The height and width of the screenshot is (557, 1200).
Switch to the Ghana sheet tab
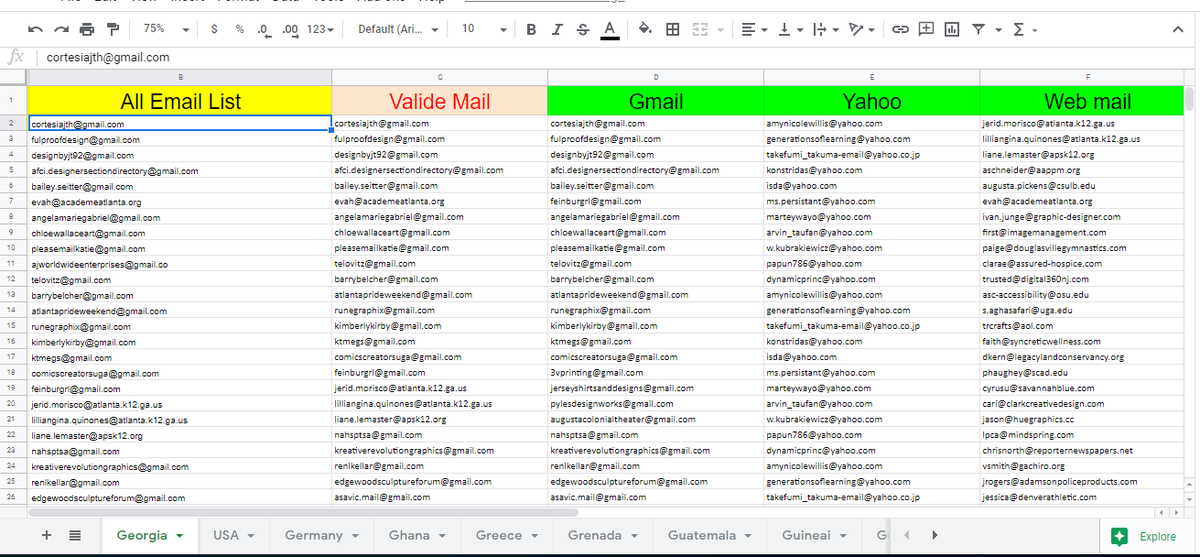pyautogui.click(x=409, y=535)
